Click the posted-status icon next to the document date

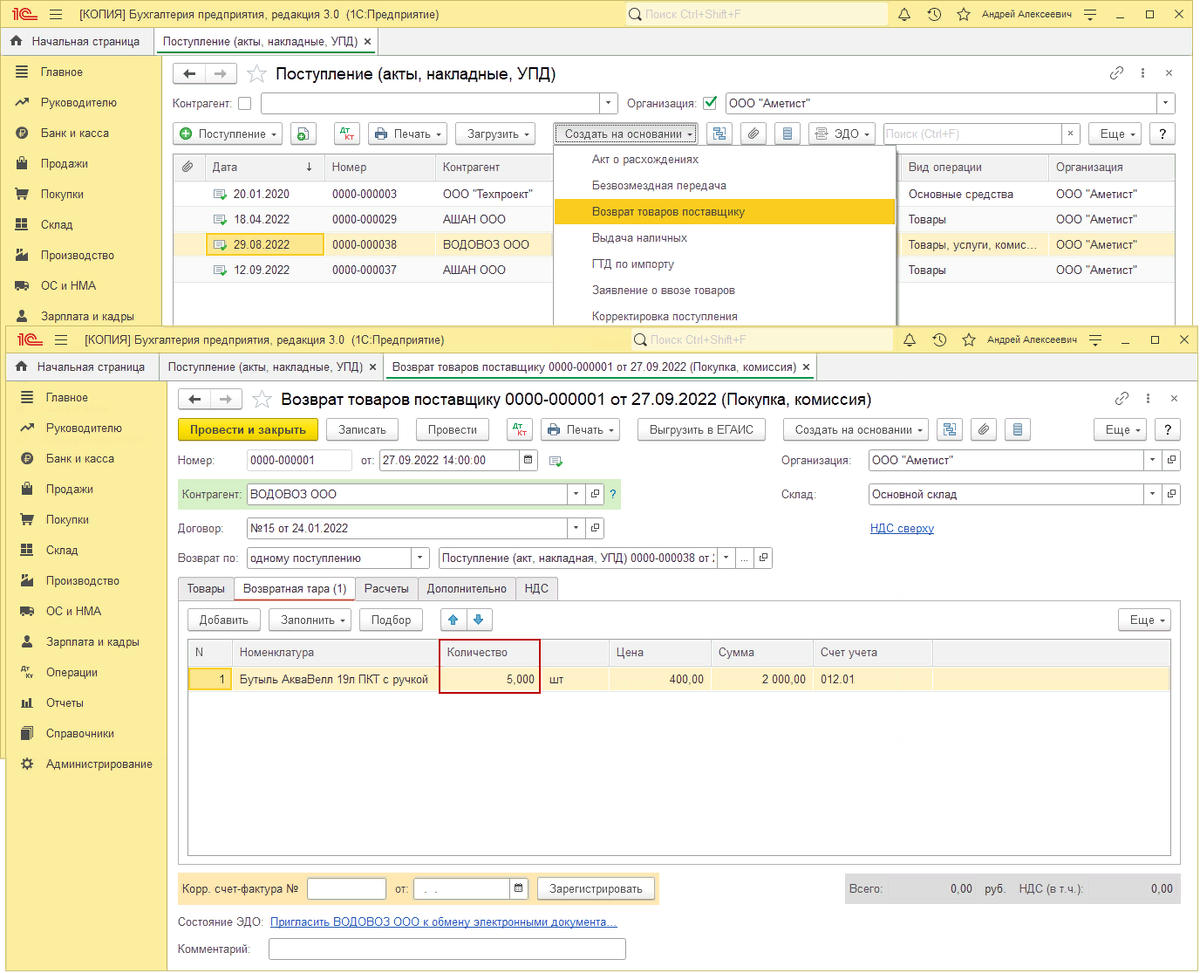pos(556,461)
